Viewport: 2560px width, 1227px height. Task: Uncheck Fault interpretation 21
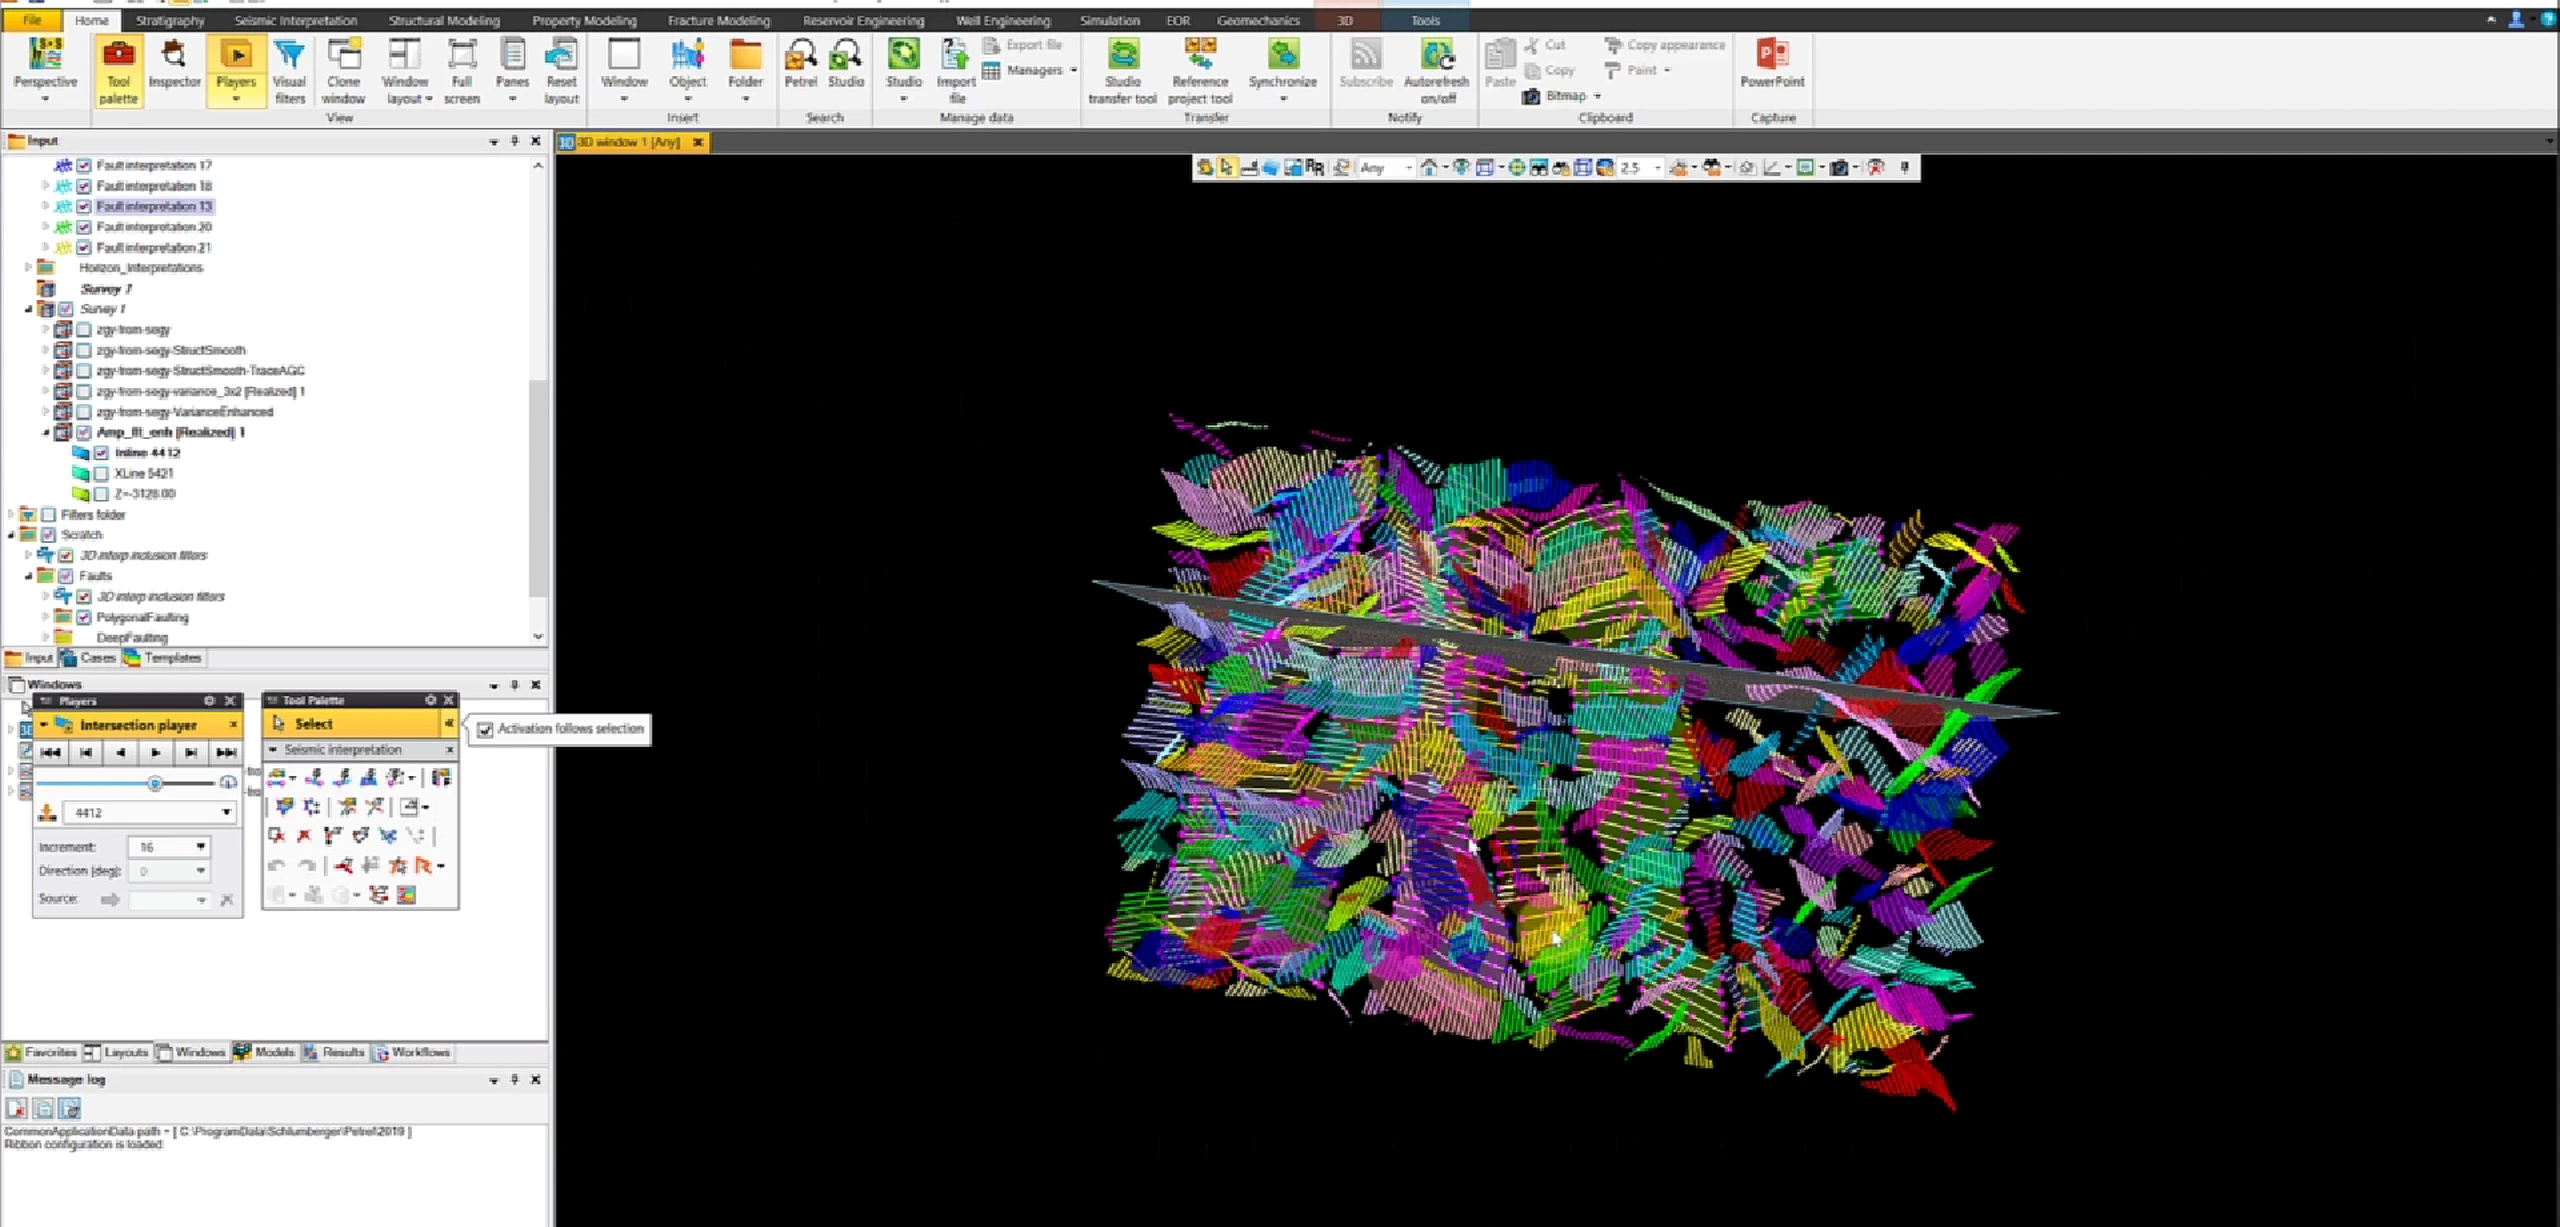(x=84, y=247)
